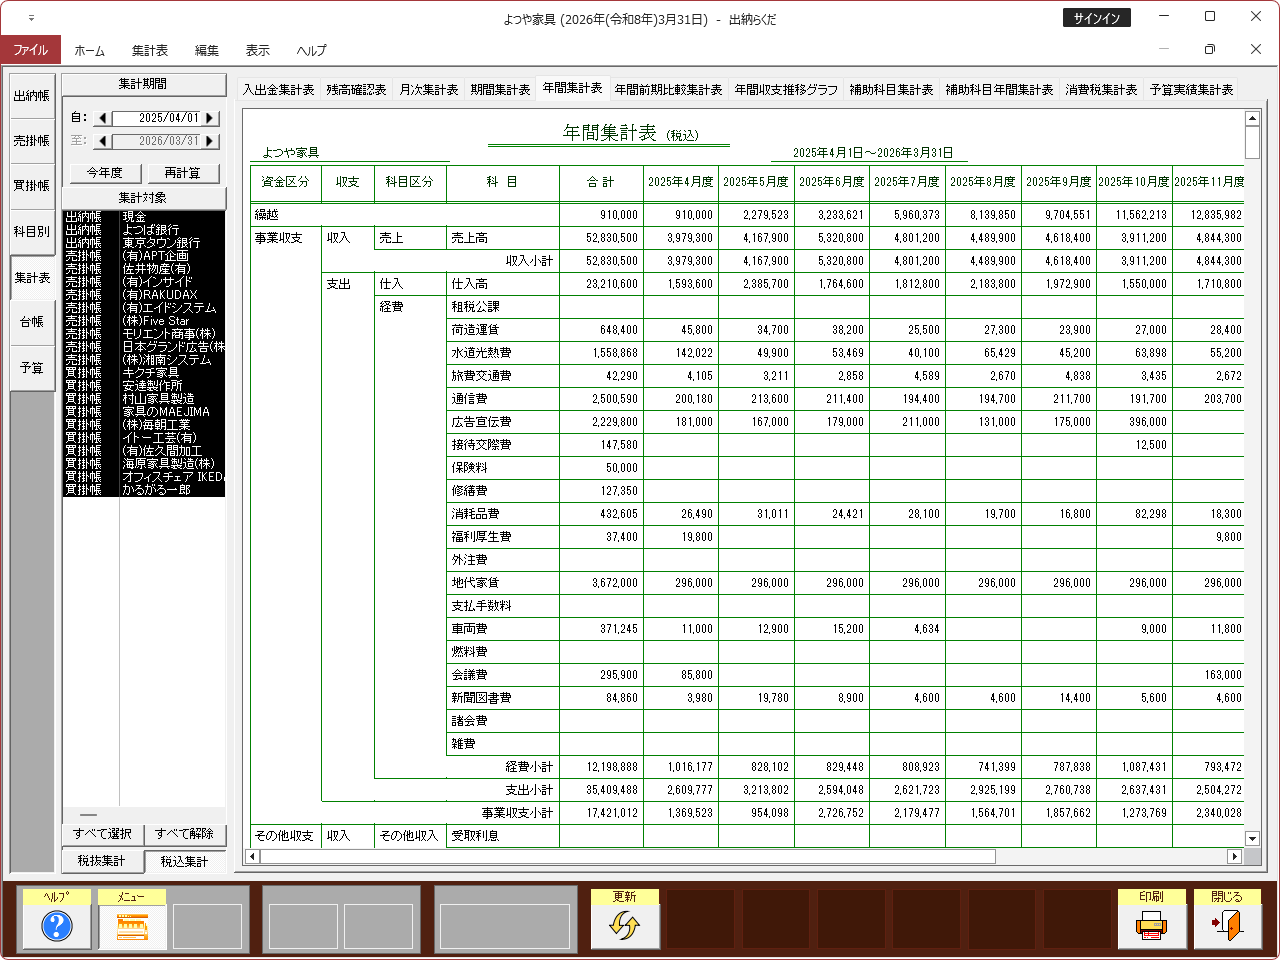The width and height of the screenshot is (1280, 960).
Task: Open the 集計表 menu
Action: [x=150, y=50]
